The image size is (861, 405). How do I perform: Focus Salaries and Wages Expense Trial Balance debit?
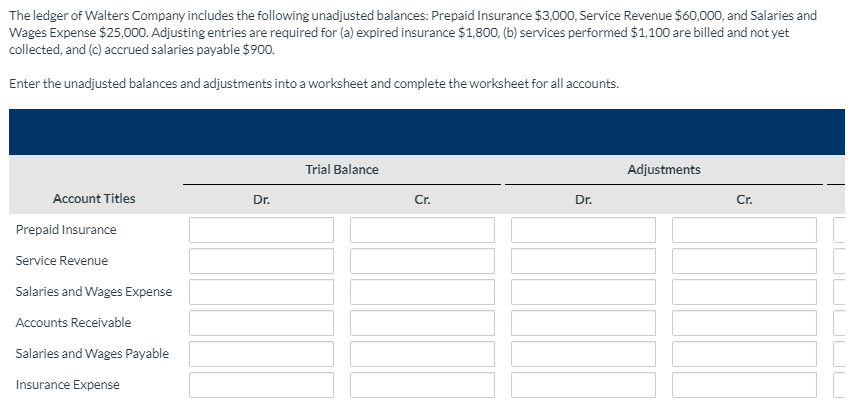[x=261, y=292]
